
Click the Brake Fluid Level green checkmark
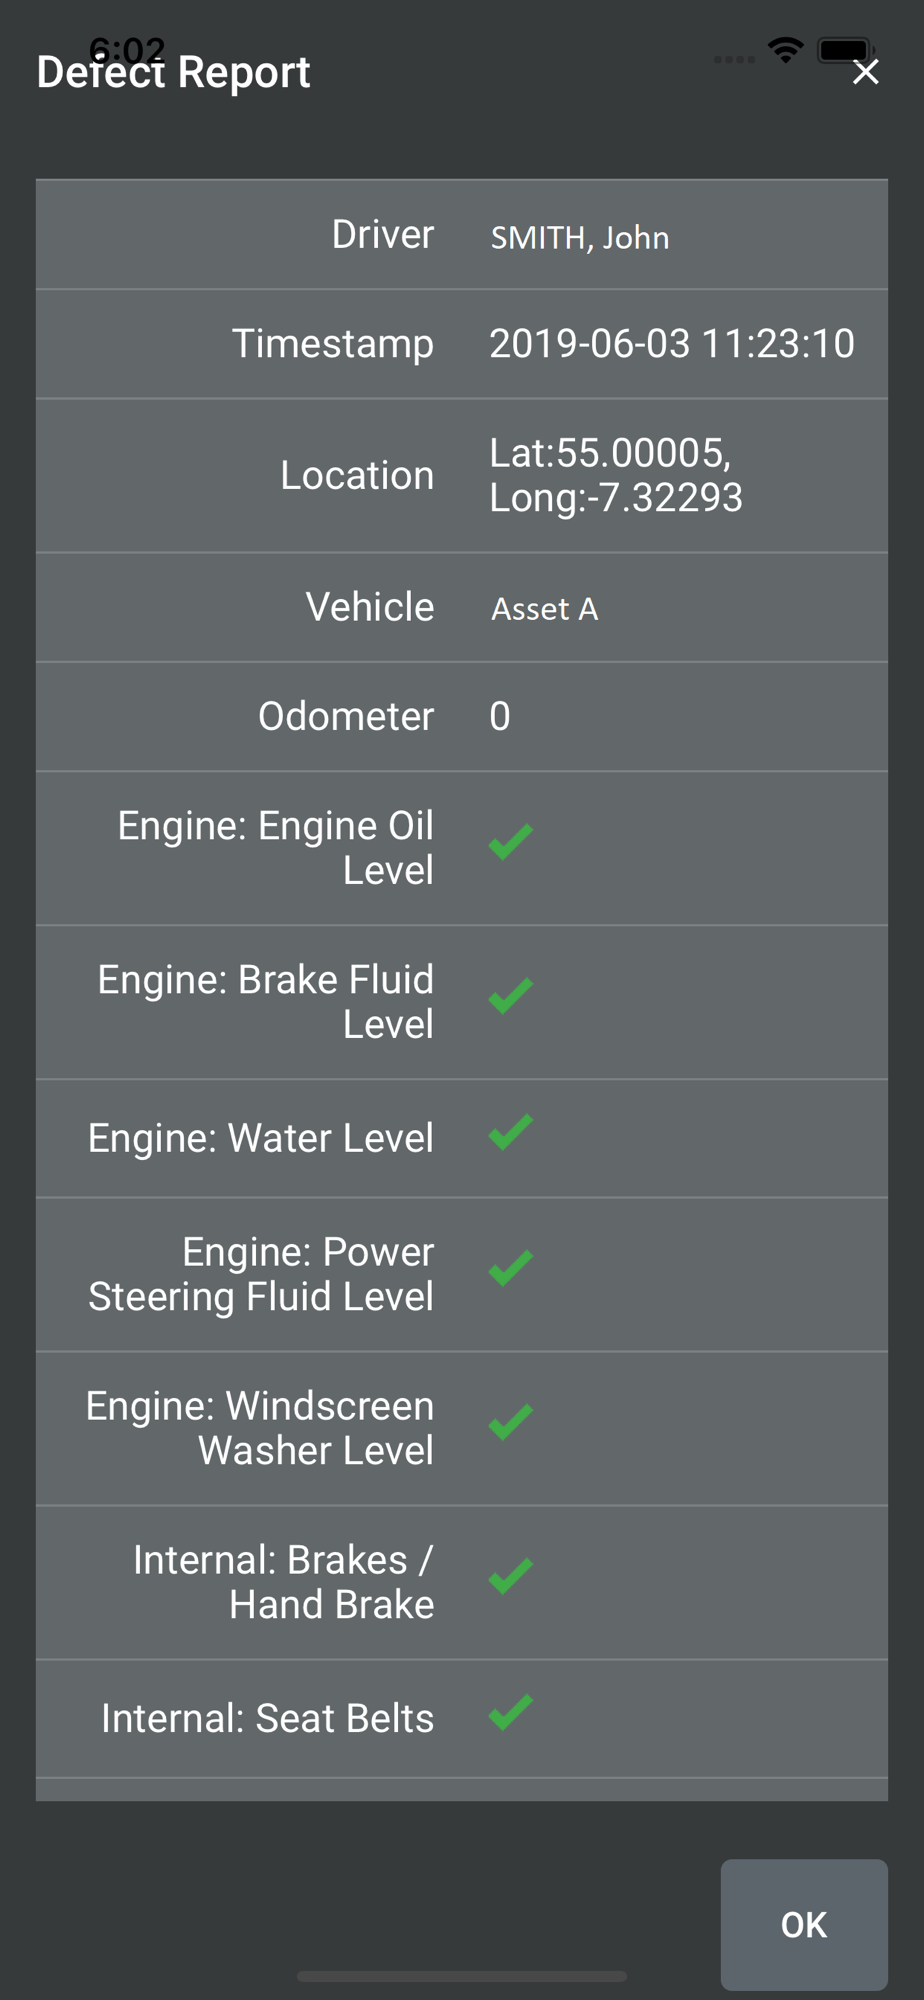pyautogui.click(x=511, y=996)
